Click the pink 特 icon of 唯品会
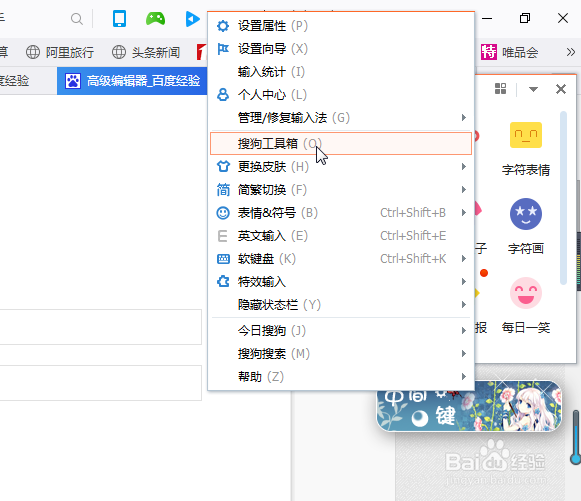 [489, 52]
